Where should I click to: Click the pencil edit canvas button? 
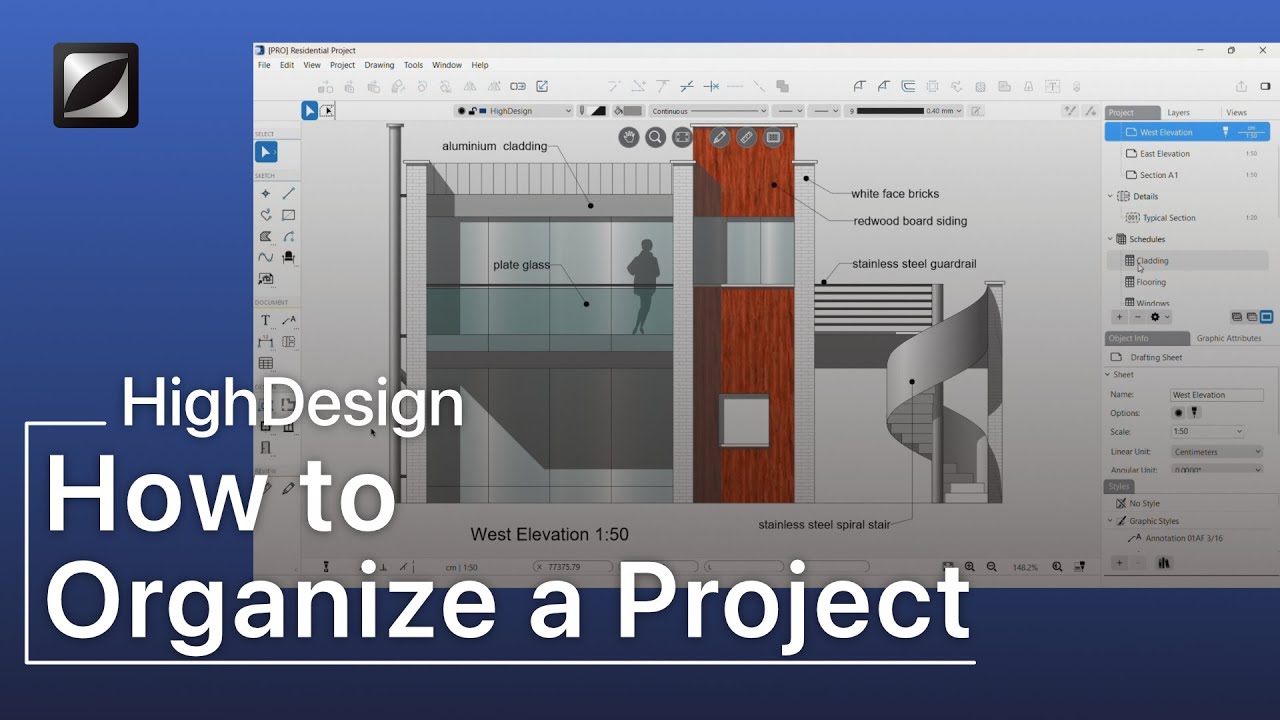point(720,137)
